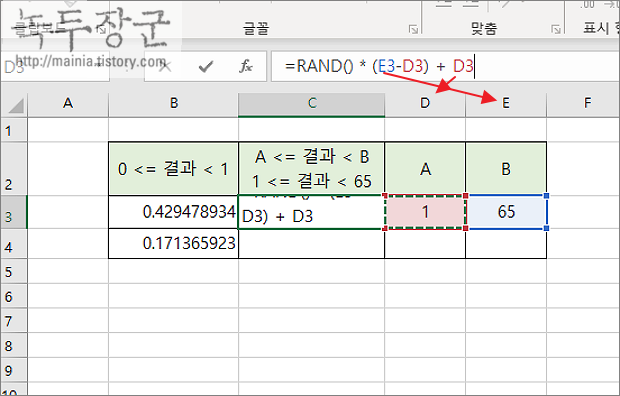Select column A header
Screen dimensions: 620x396
68,104
